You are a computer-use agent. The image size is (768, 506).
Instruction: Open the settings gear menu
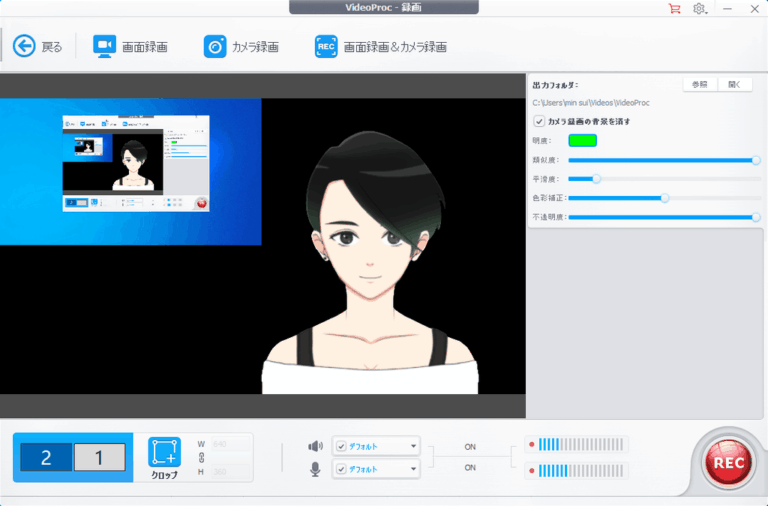point(700,8)
